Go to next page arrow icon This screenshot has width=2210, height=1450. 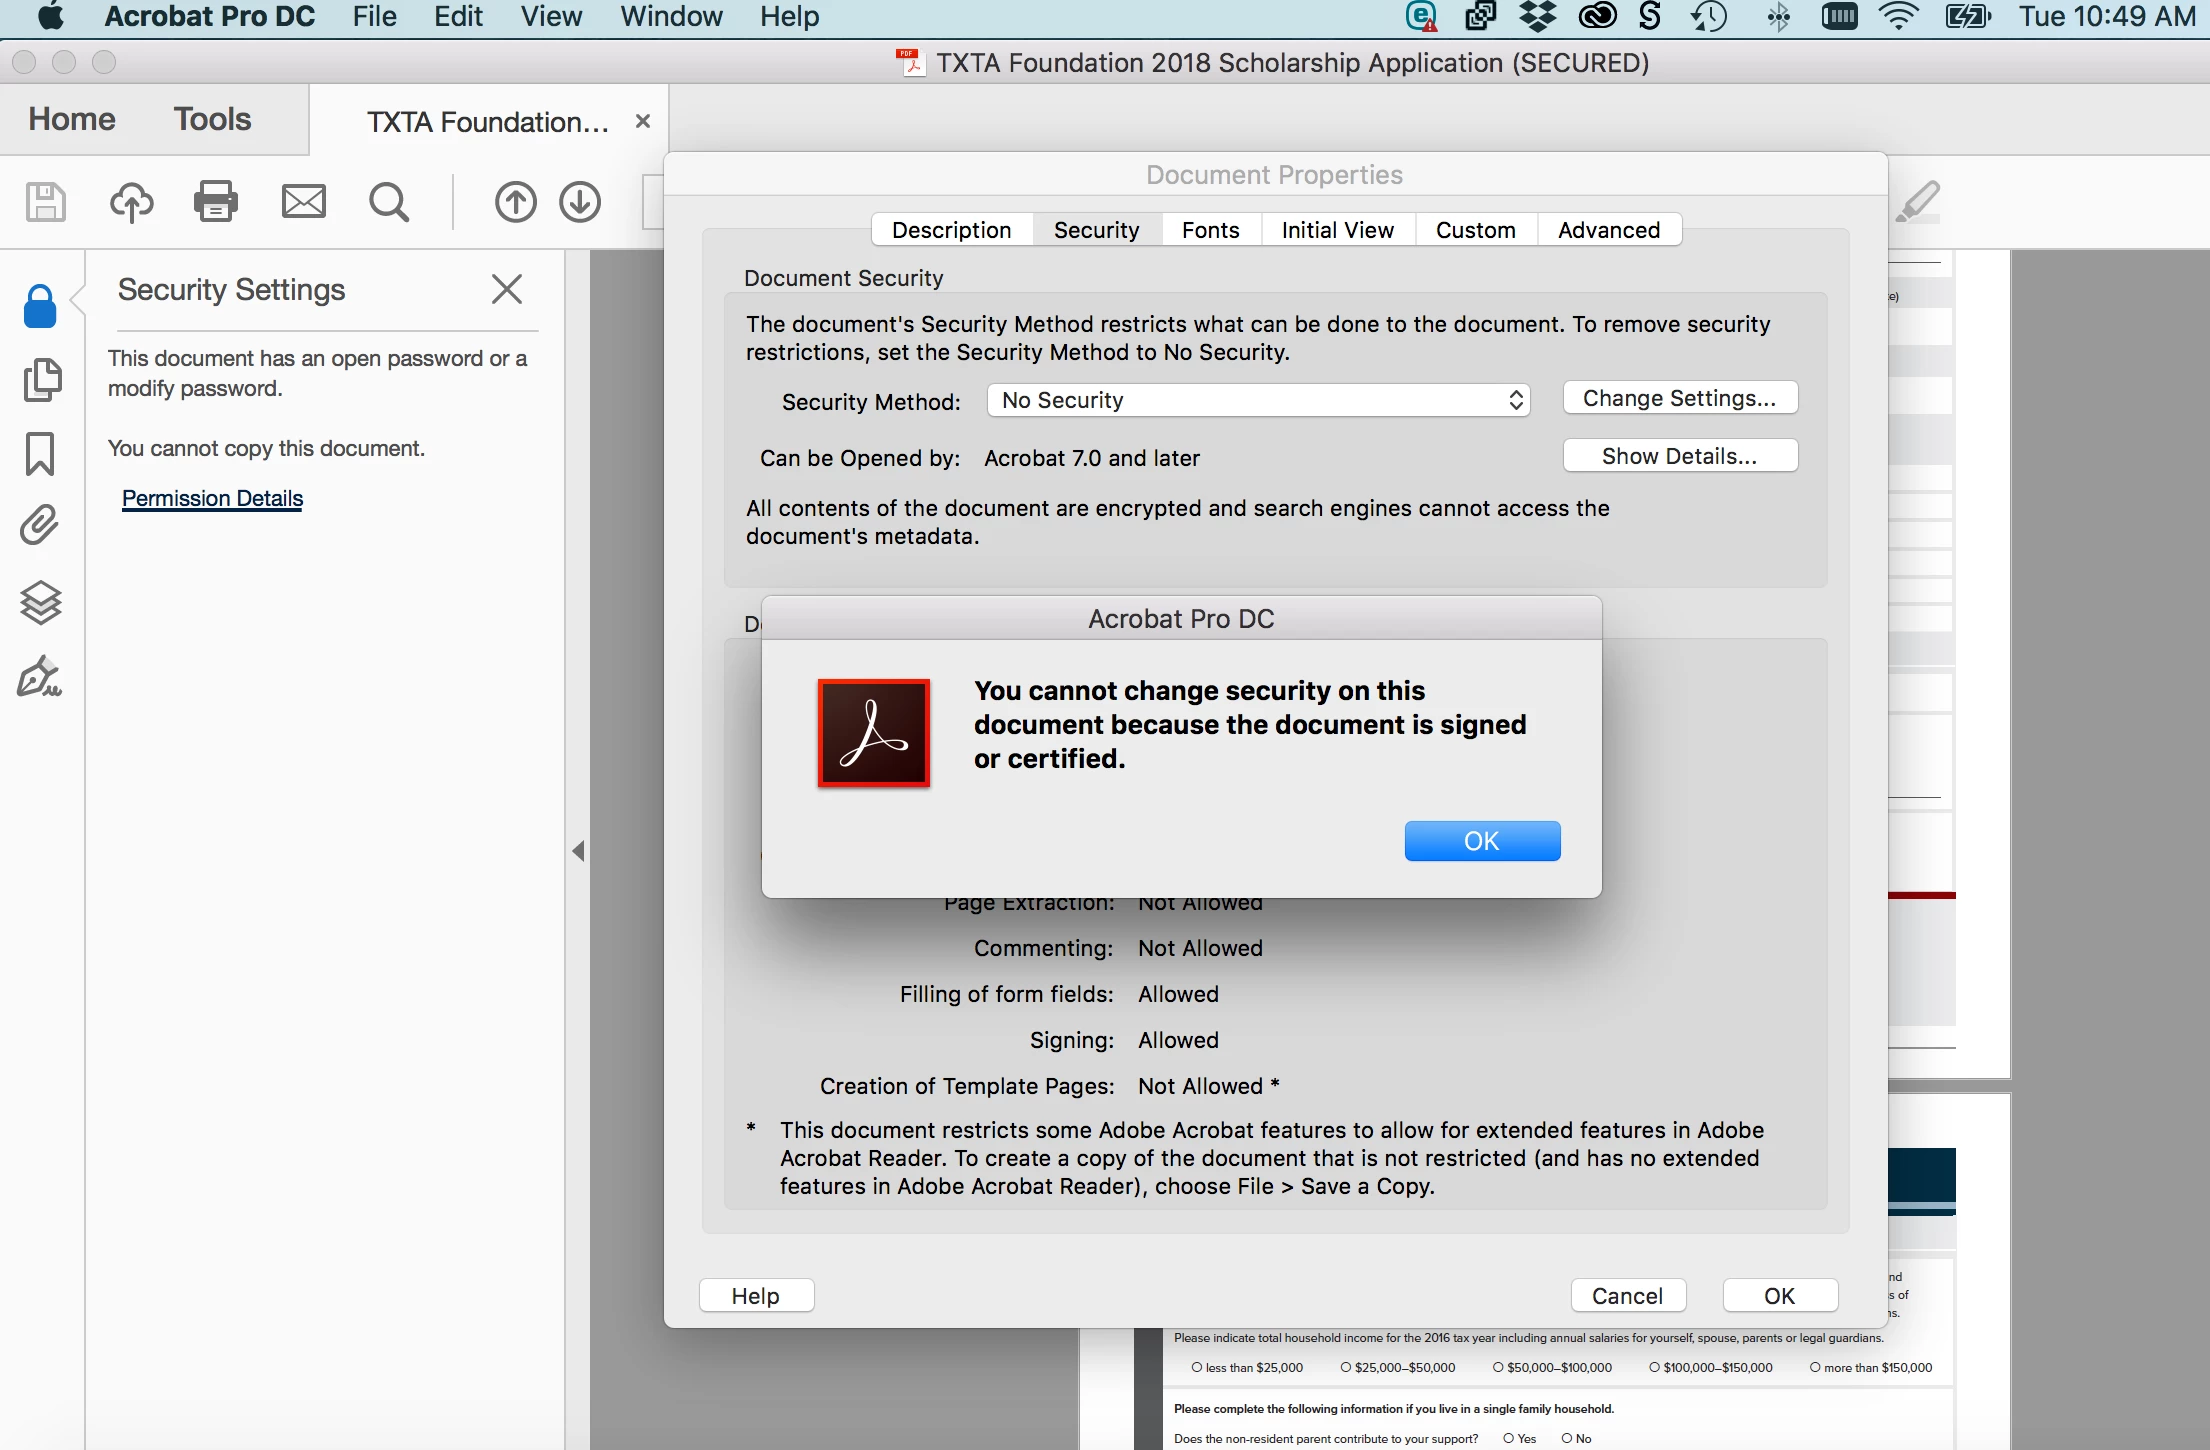[x=580, y=202]
